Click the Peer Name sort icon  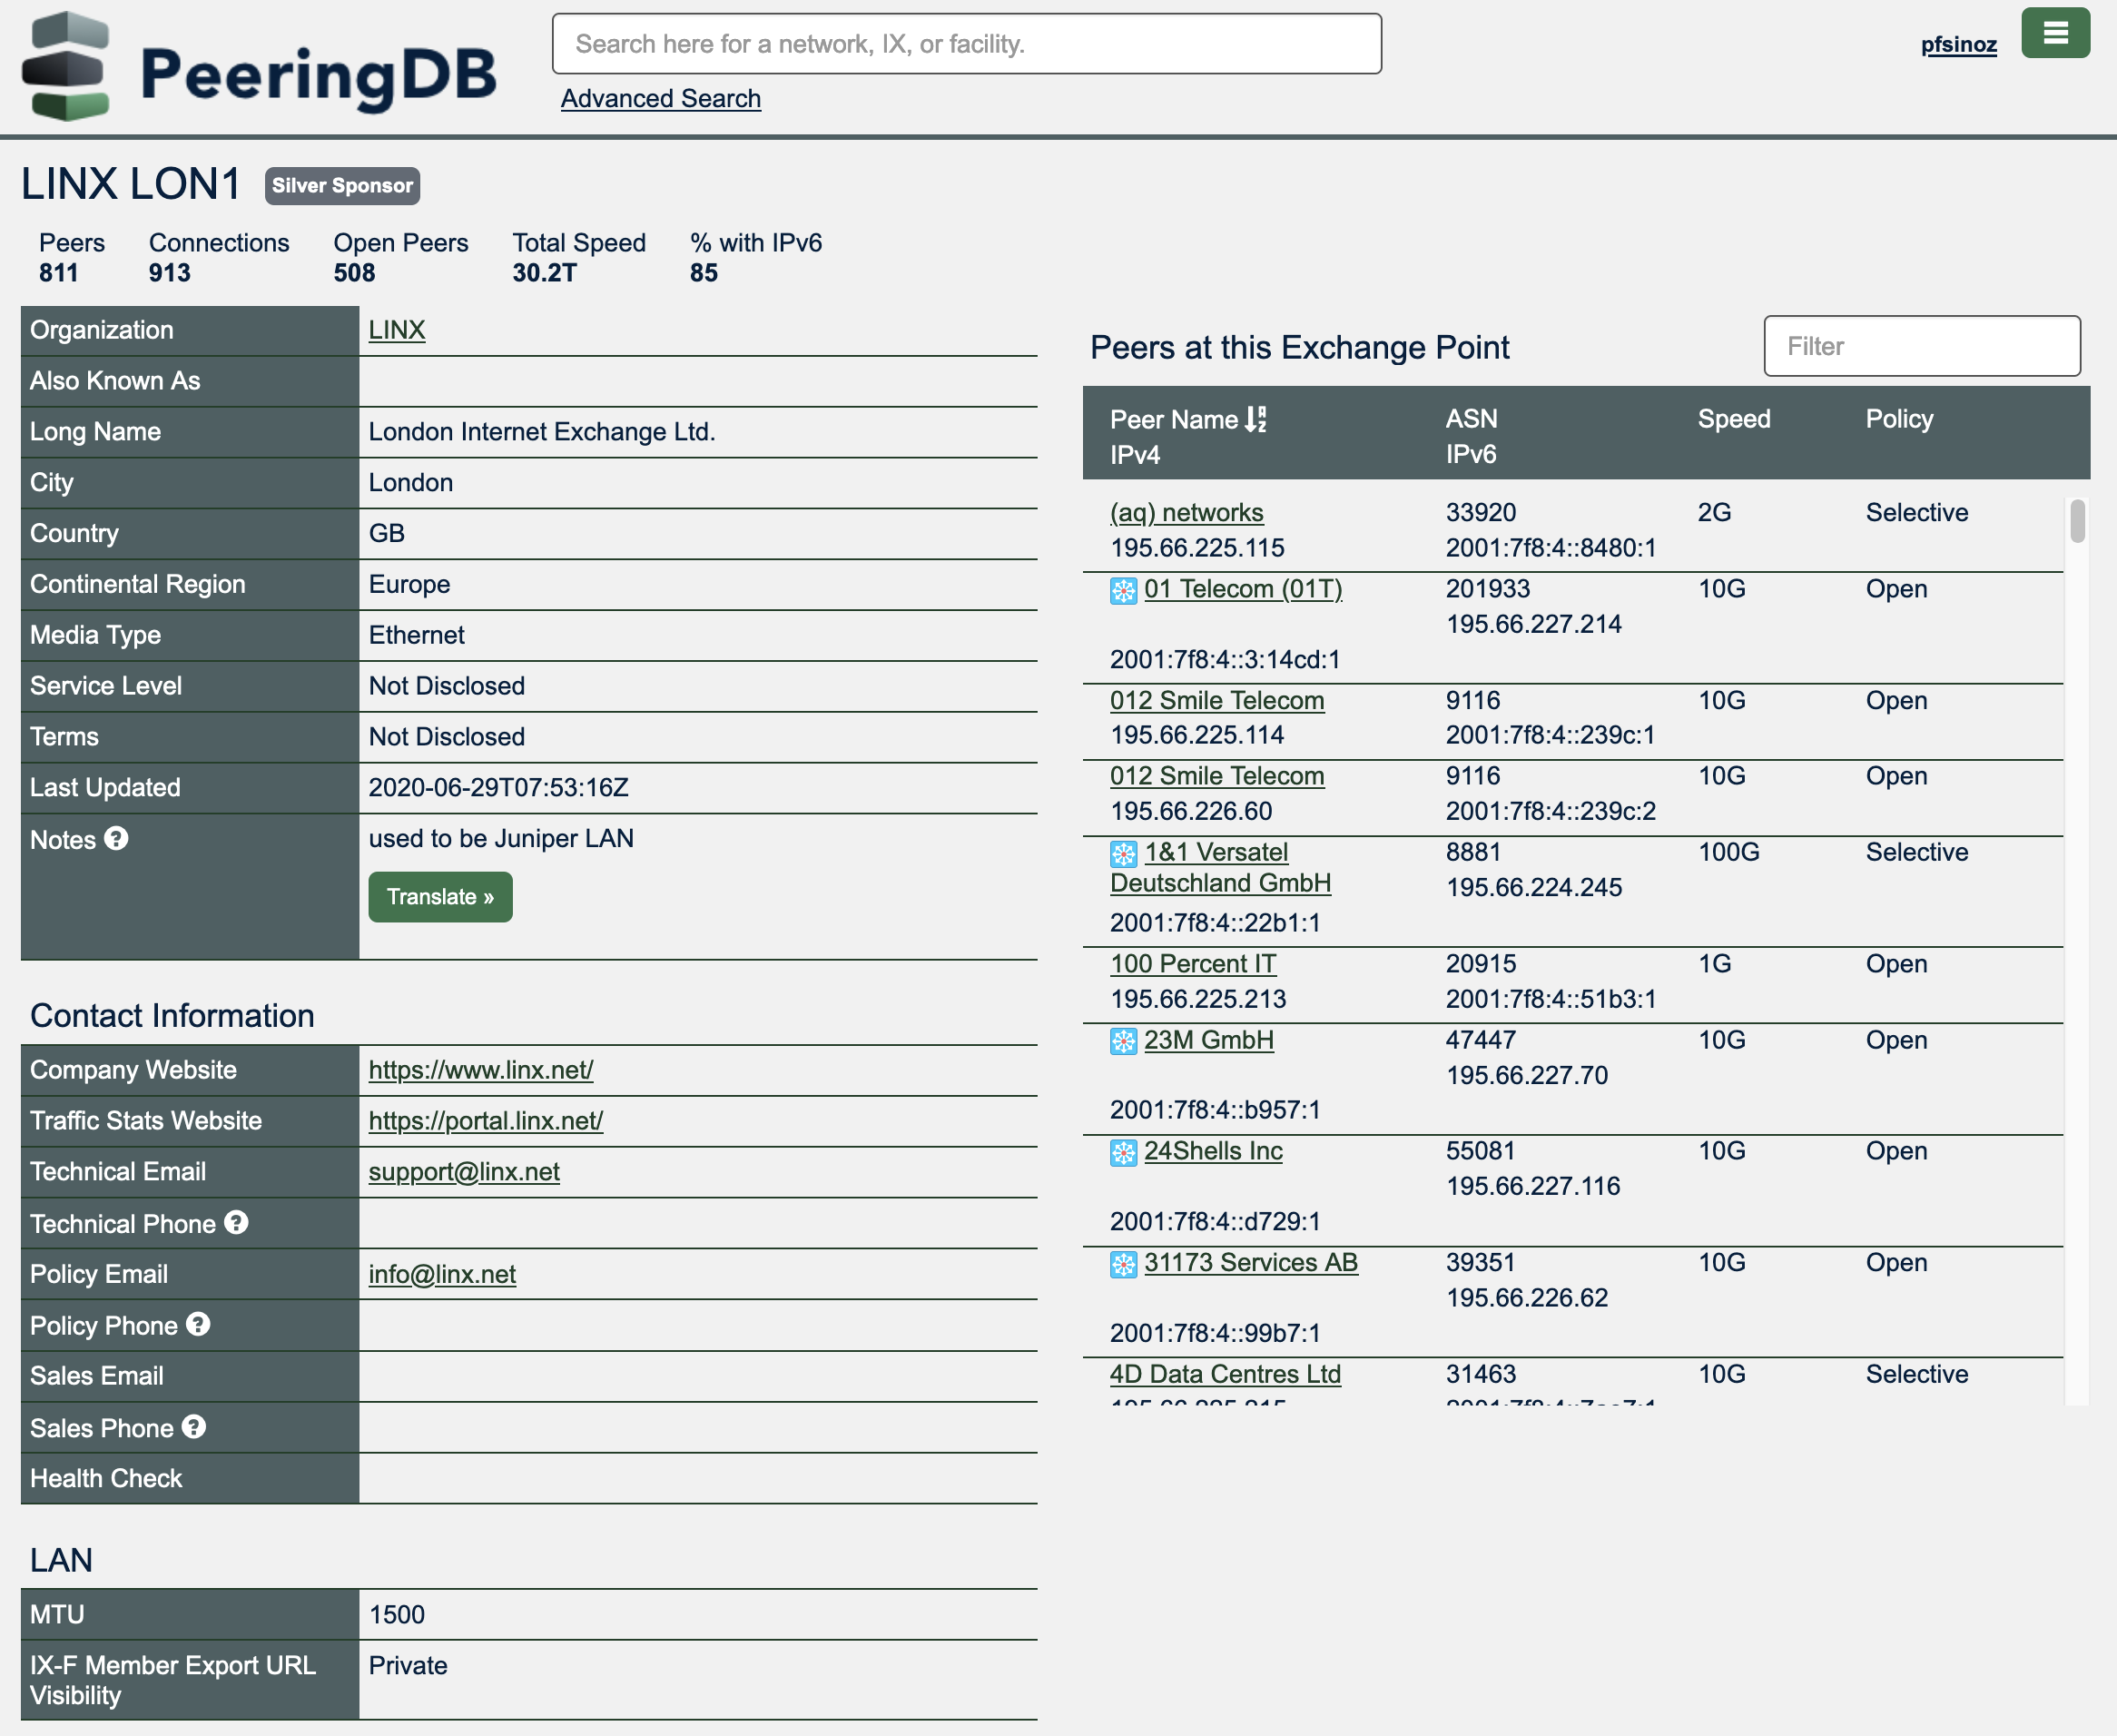point(1255,419)
